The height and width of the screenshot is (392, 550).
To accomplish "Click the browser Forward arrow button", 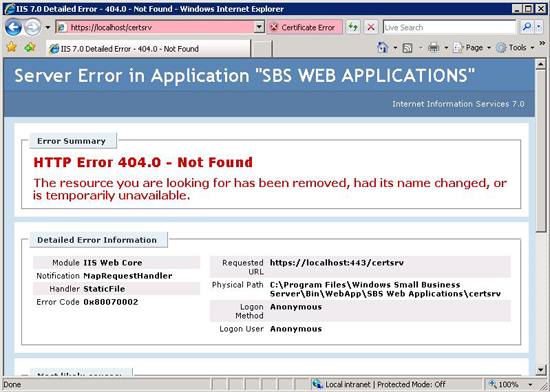I will [x=32, y=27].
